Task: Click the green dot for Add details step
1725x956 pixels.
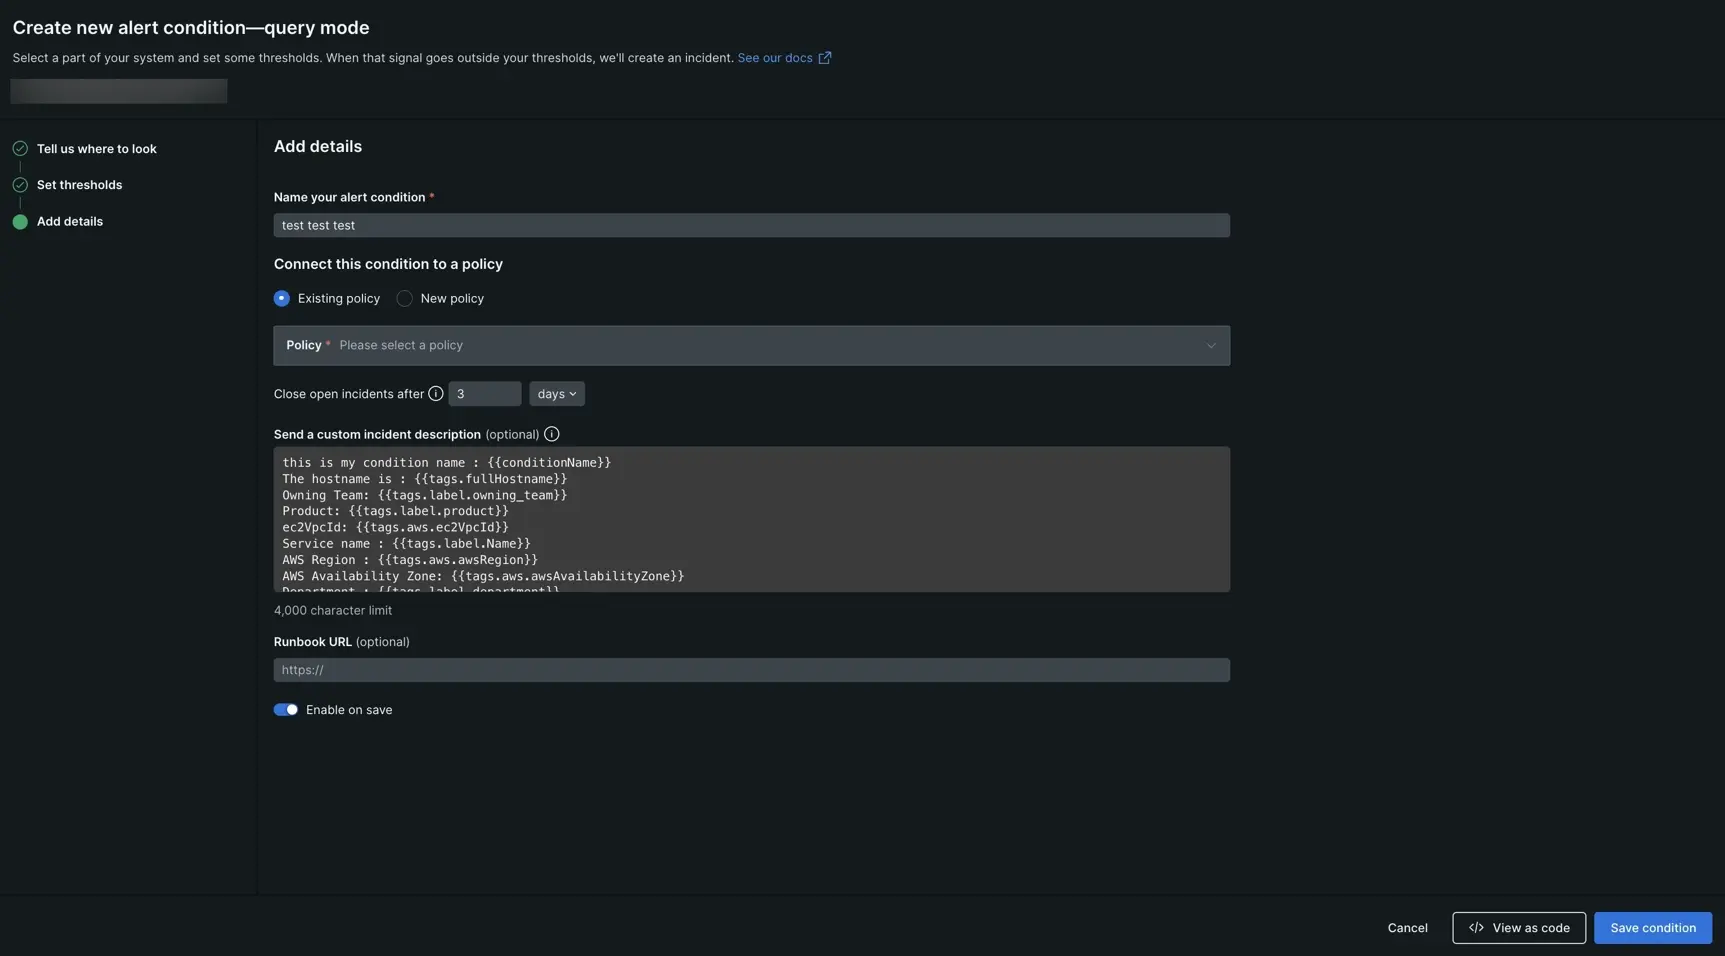Action: point(20,222)
